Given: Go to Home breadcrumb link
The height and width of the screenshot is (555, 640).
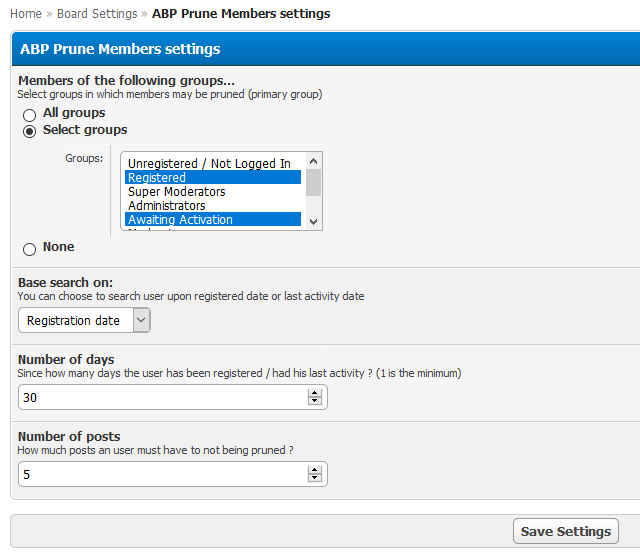Looking at the screenshot, I should pos(25,14).
